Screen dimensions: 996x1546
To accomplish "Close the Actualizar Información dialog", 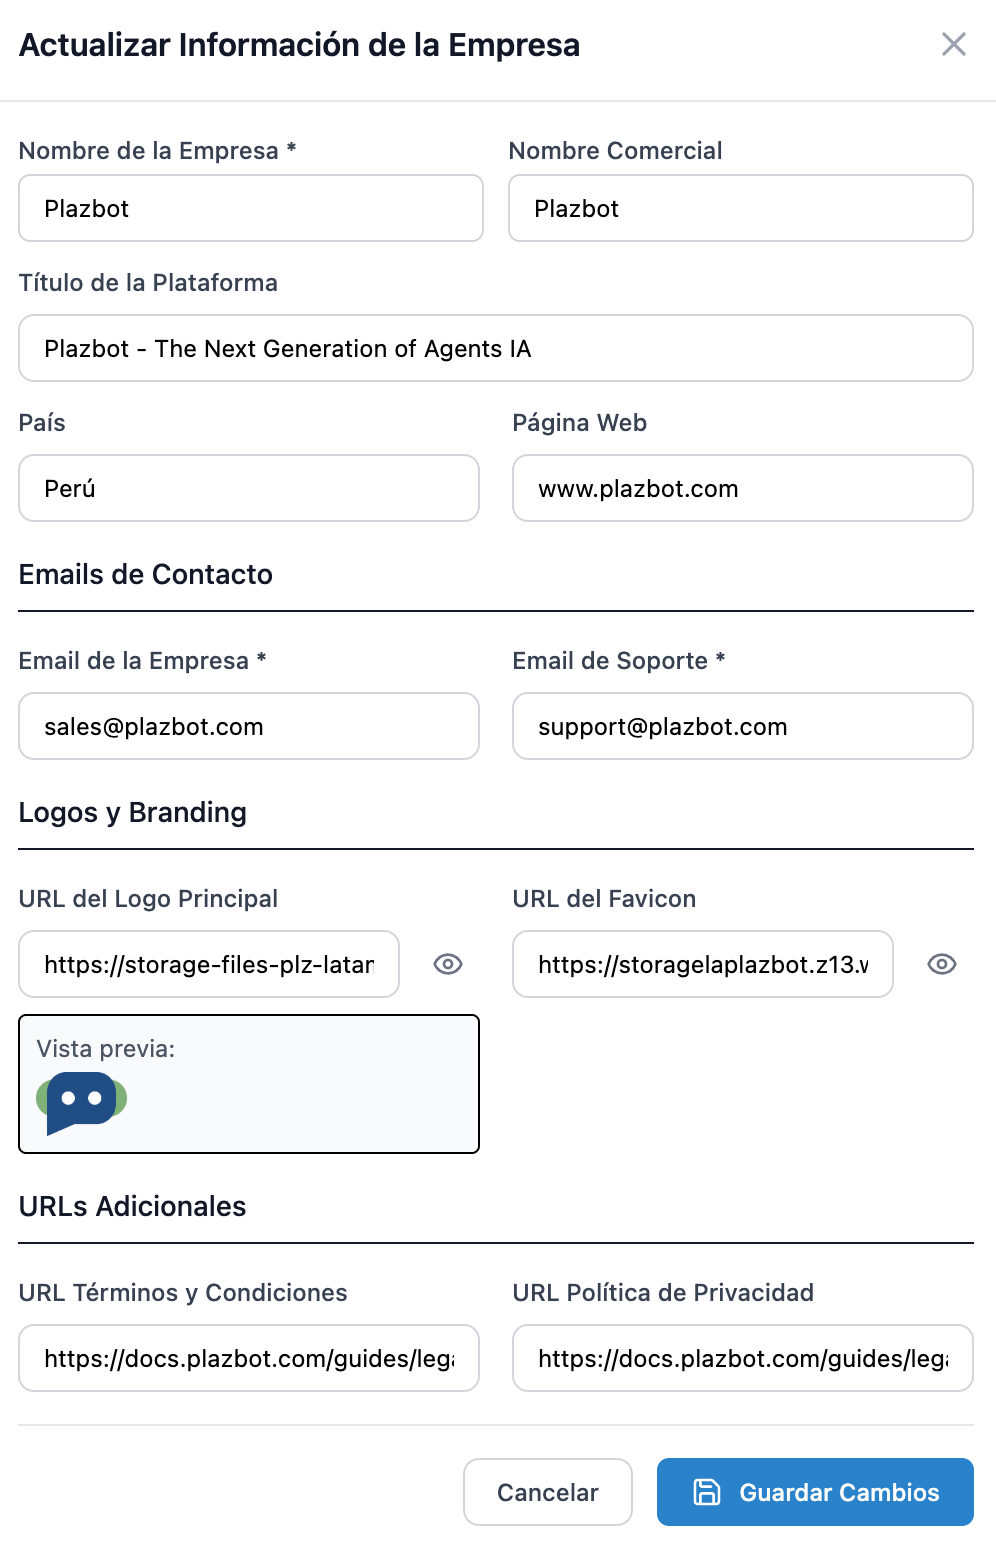I will [954, 44].
